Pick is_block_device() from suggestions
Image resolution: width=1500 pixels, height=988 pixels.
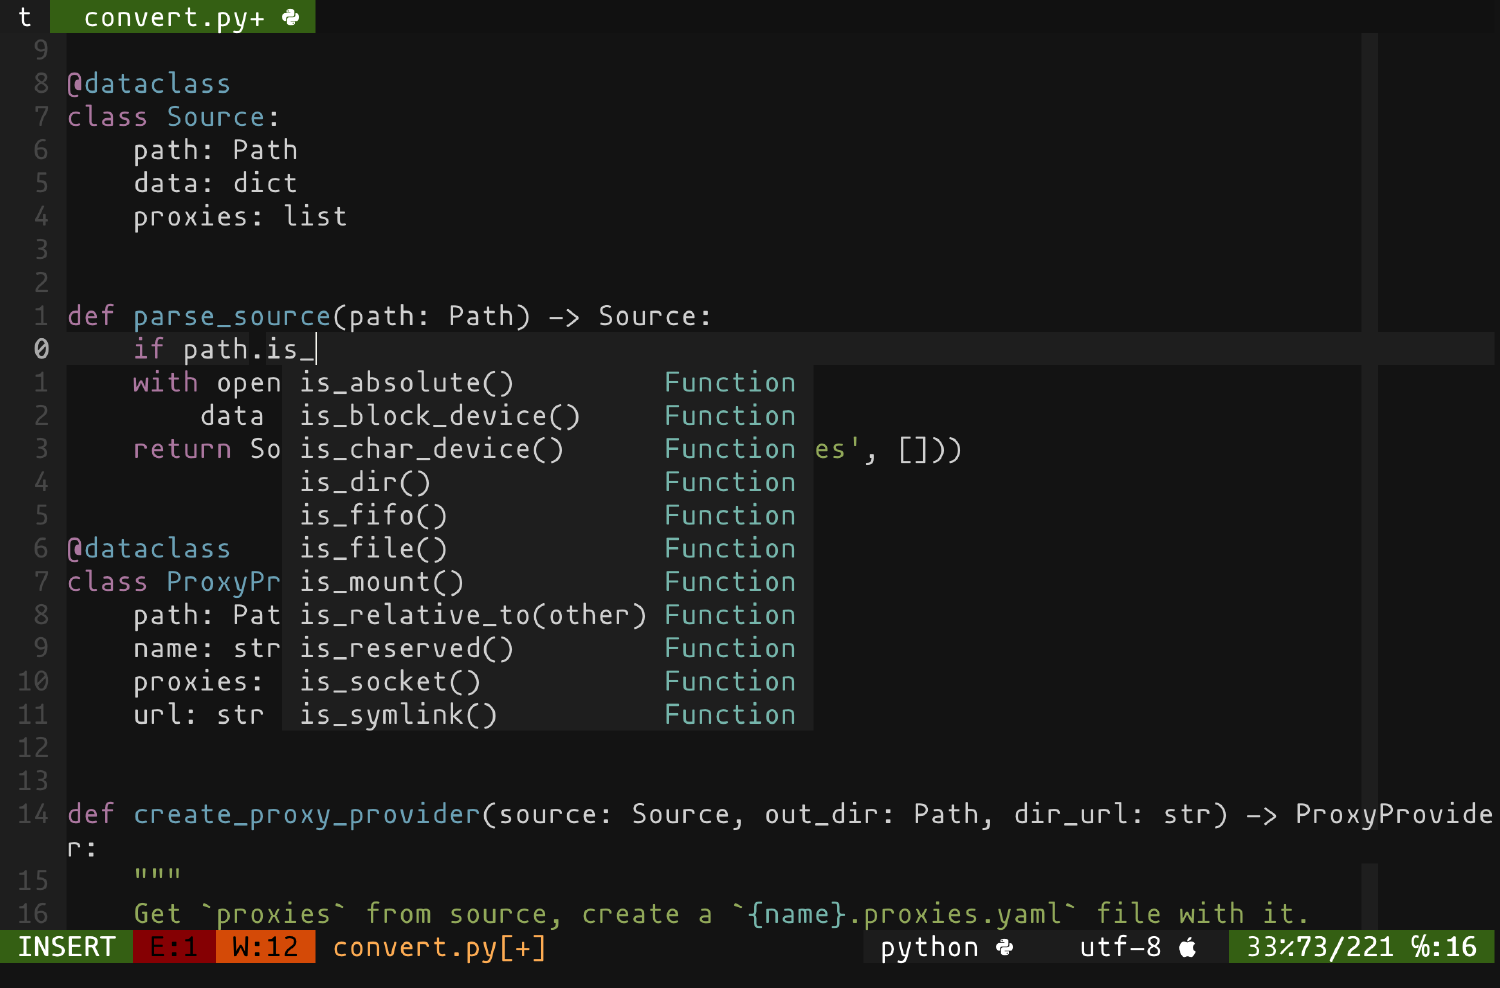click(x=548, y=415)
